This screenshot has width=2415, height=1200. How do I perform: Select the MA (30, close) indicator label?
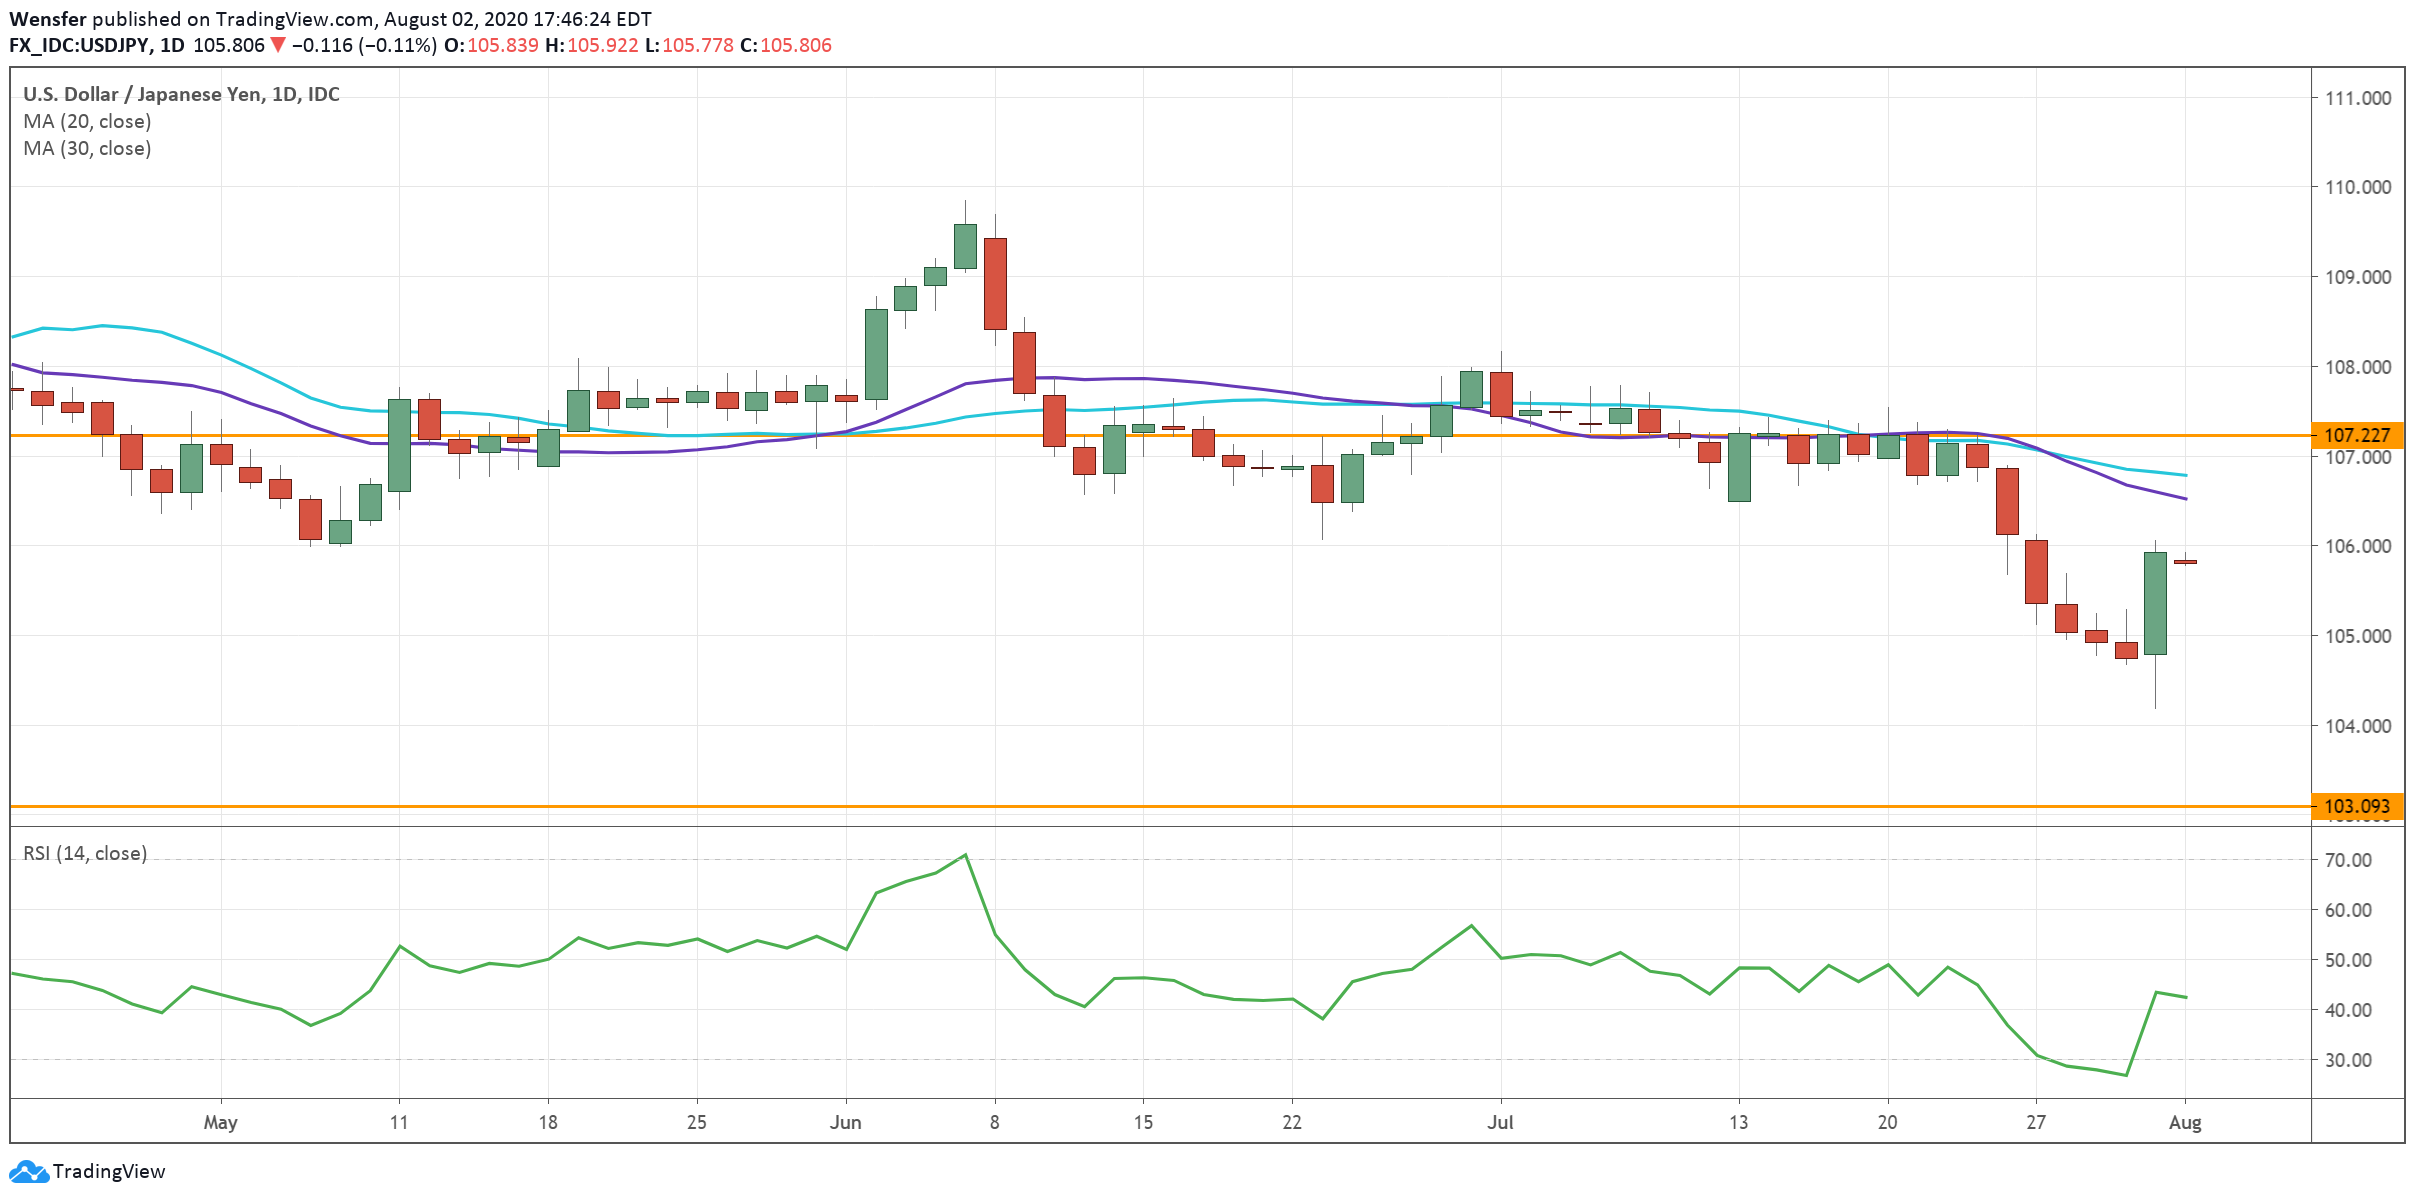[x=88, y=148]
